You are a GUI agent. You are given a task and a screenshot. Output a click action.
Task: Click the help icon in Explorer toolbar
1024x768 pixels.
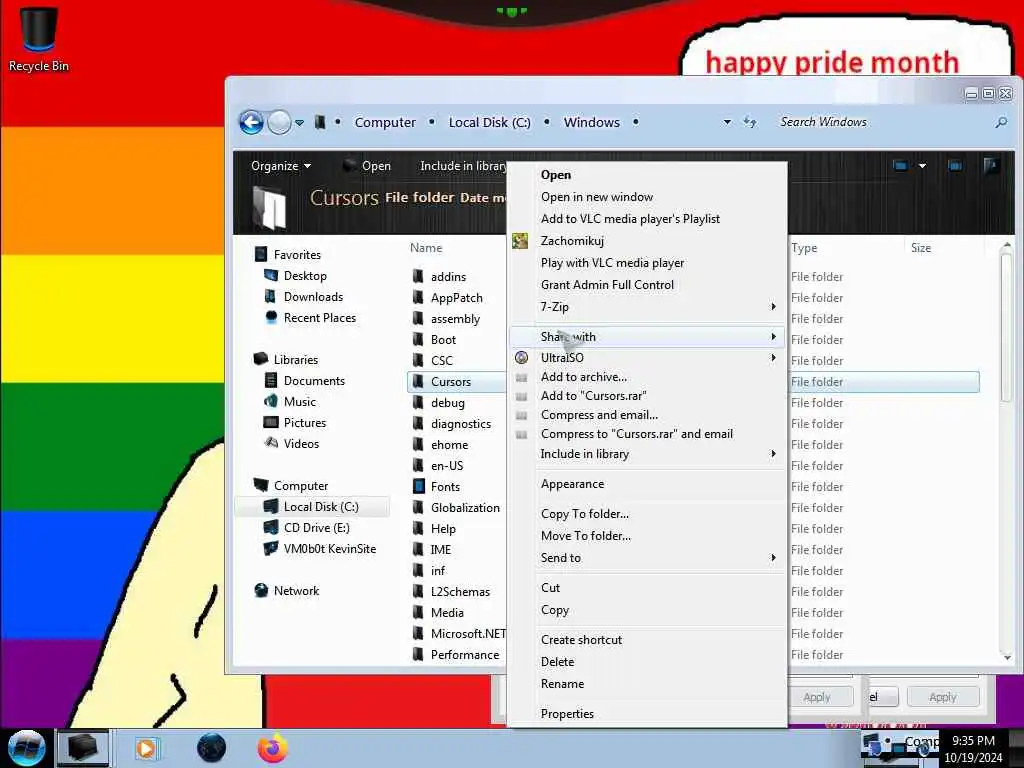[991, 166]
